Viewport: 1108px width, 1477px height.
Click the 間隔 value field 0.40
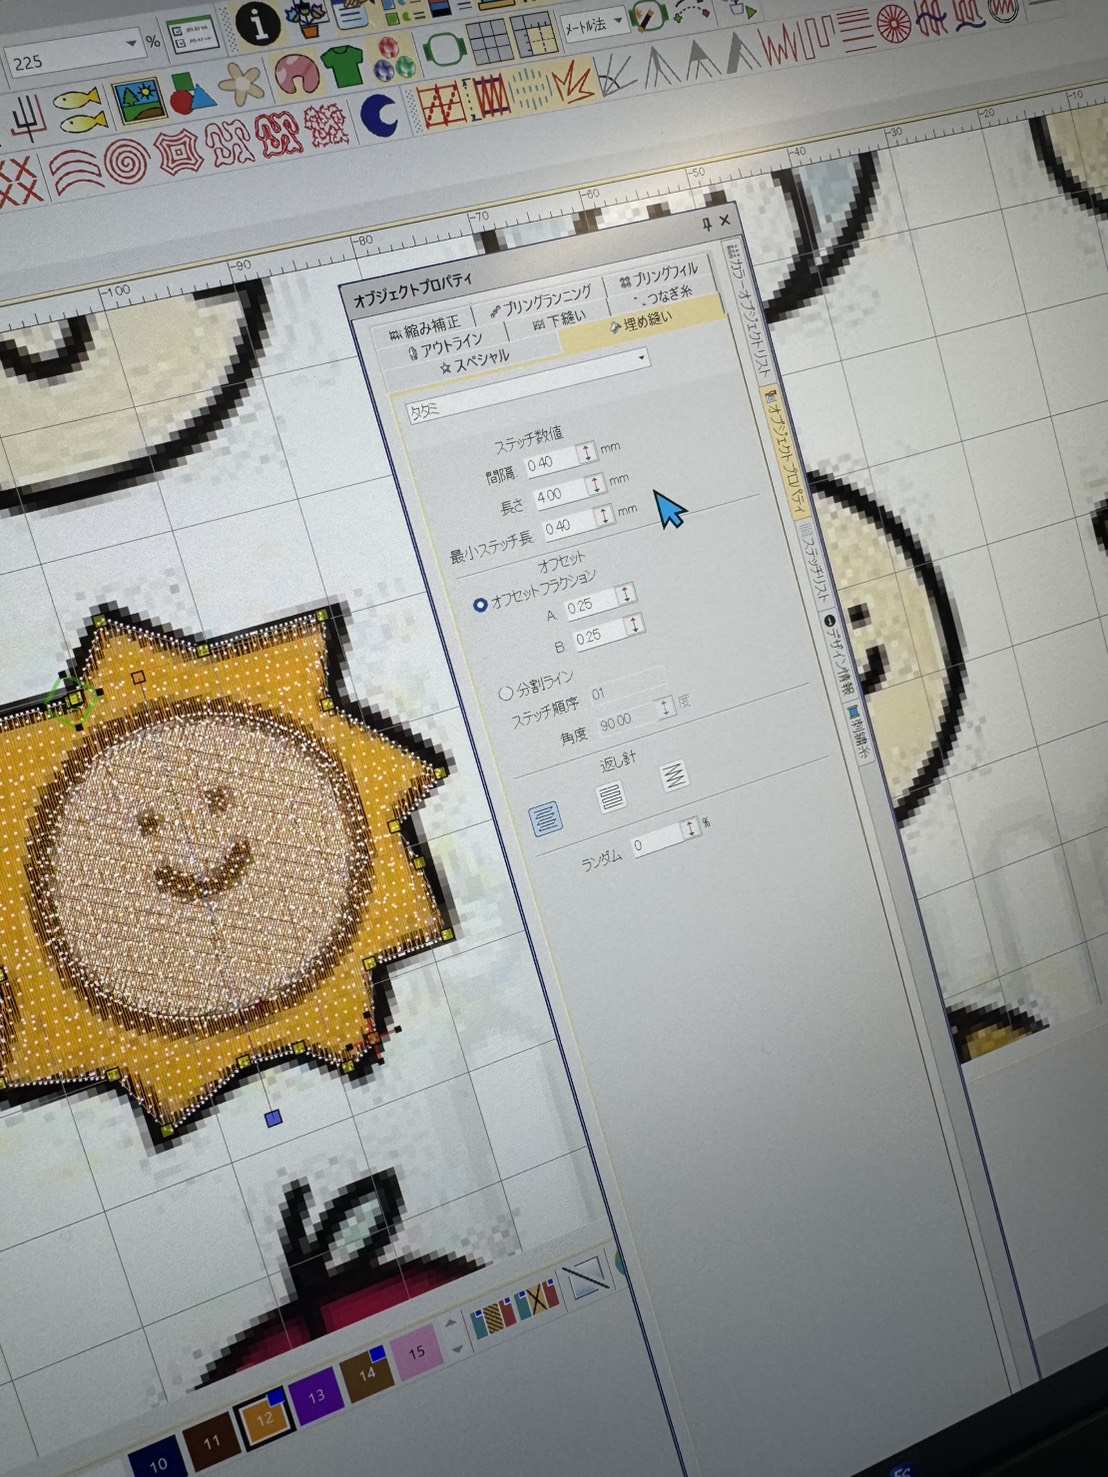[551, 462]
